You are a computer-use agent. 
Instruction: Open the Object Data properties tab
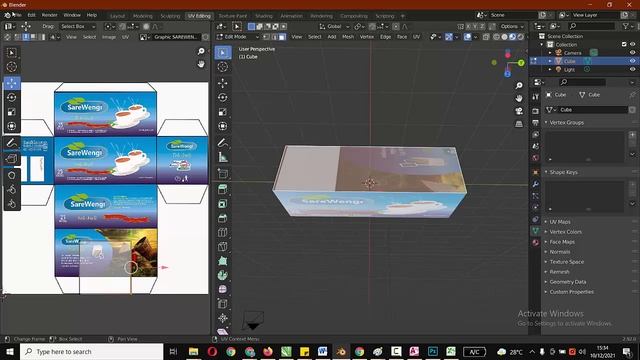[x=536, y=231]
